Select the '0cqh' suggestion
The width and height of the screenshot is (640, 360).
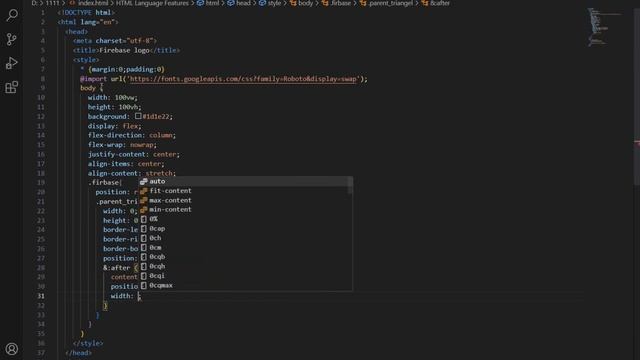tap(246, 266)
